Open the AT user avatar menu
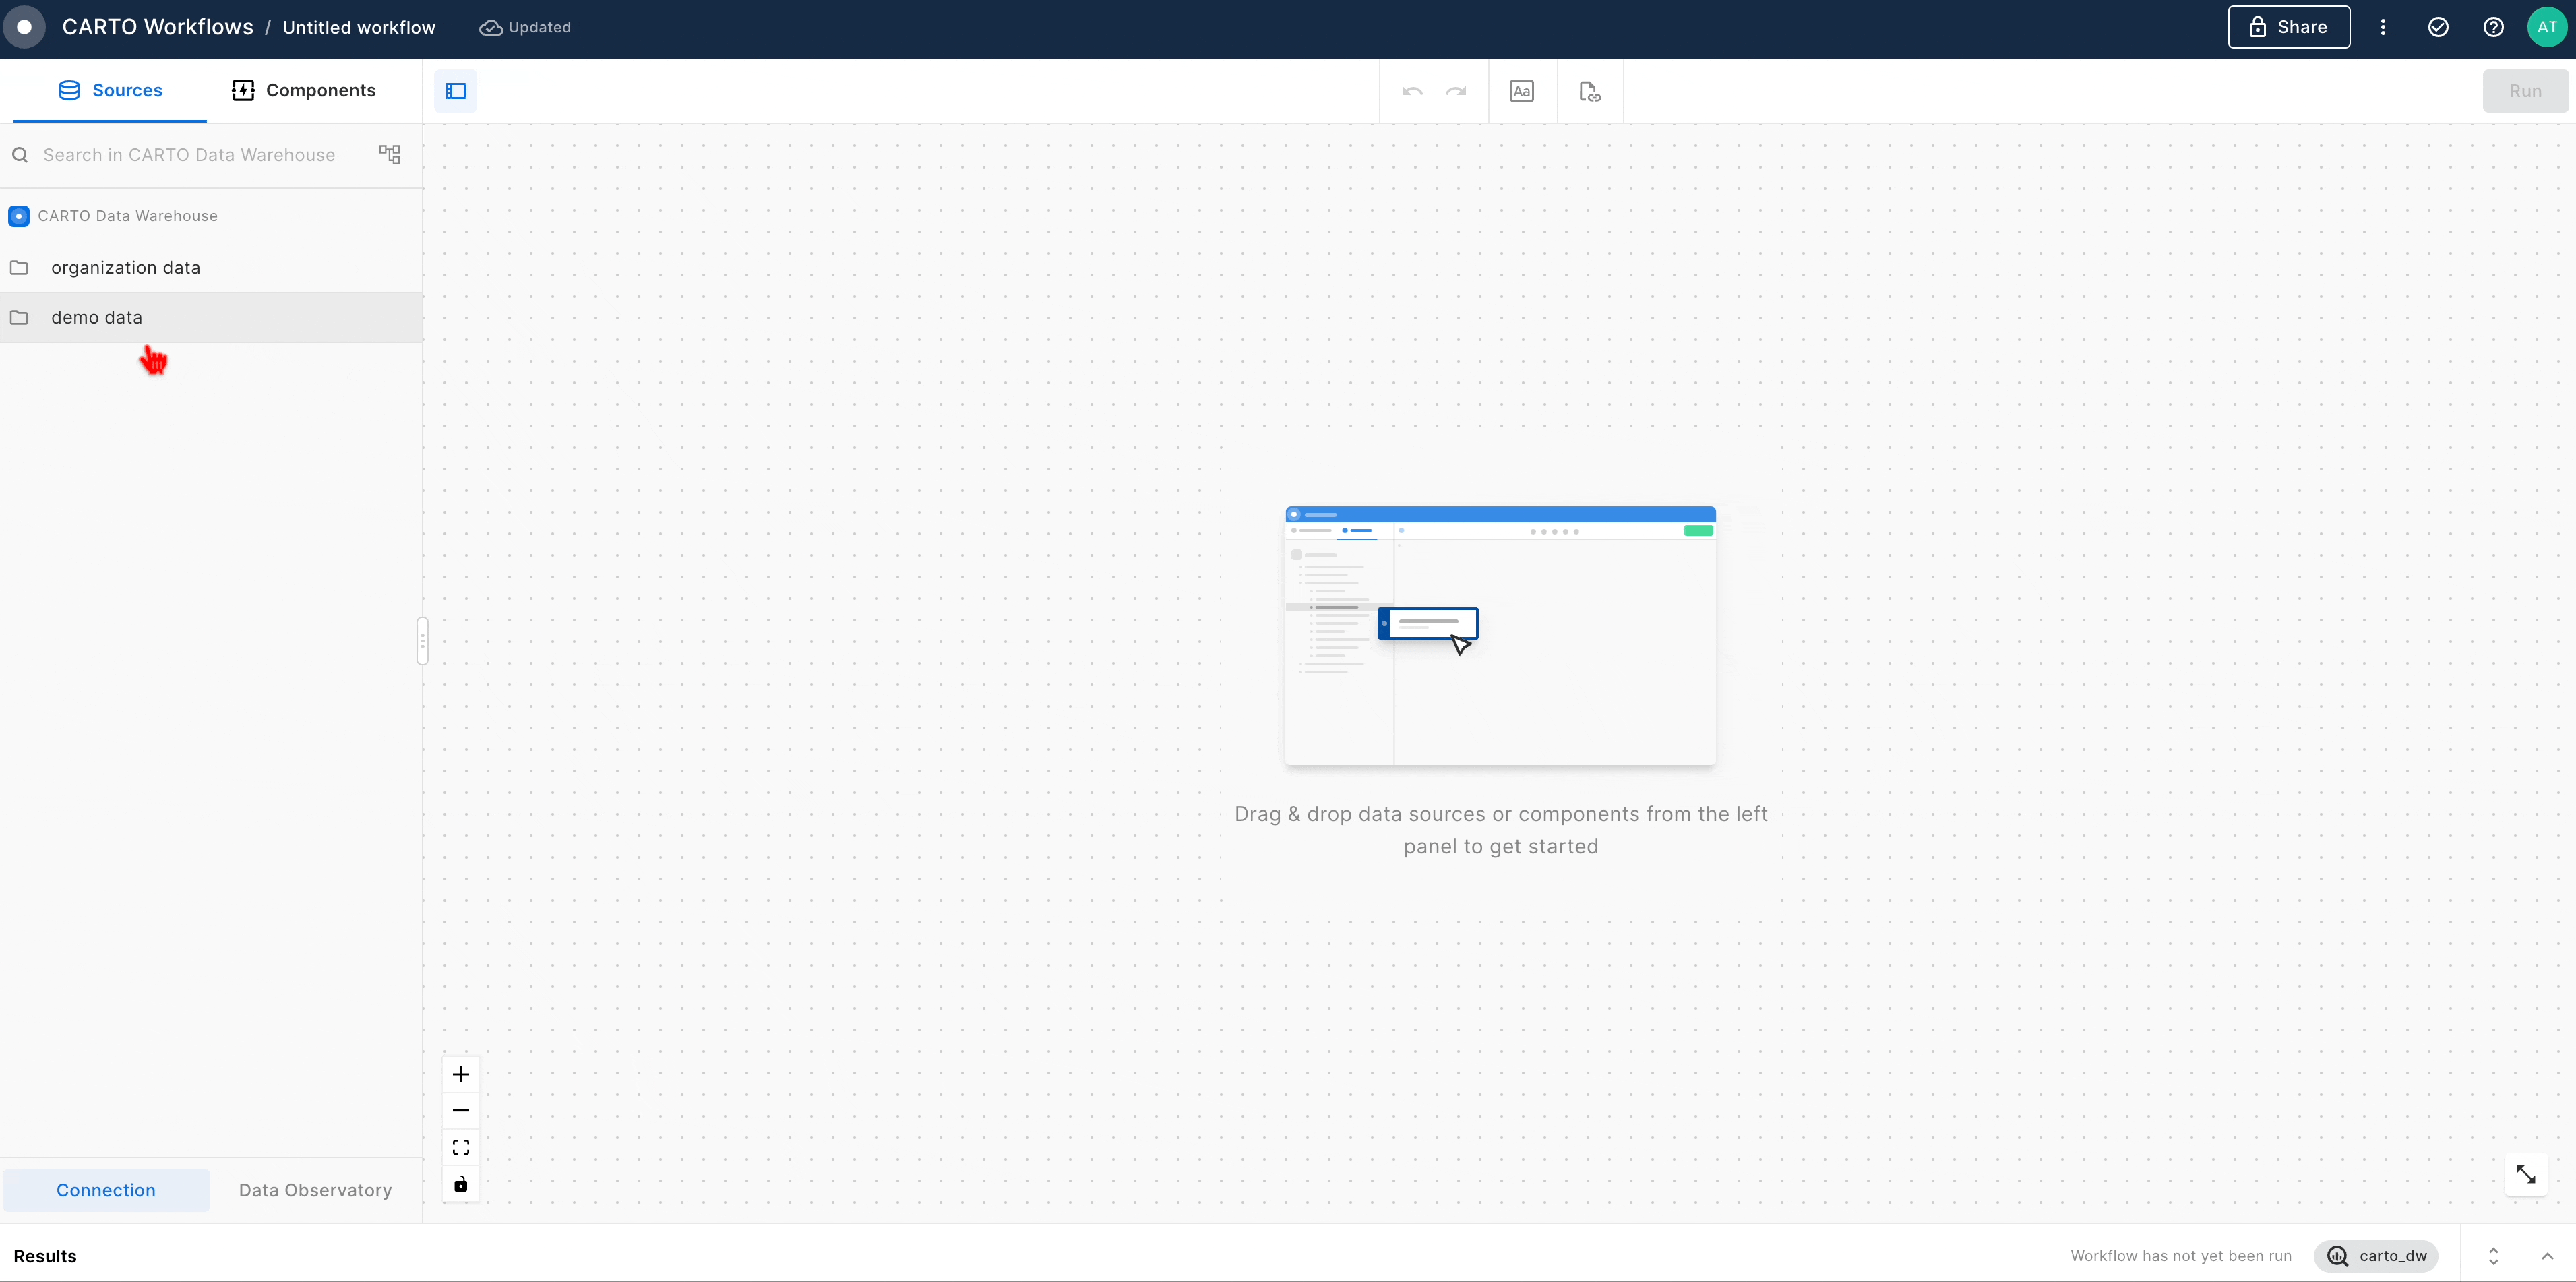The height and width of the screenshot is (1282, 2576). coord(2547,27)
